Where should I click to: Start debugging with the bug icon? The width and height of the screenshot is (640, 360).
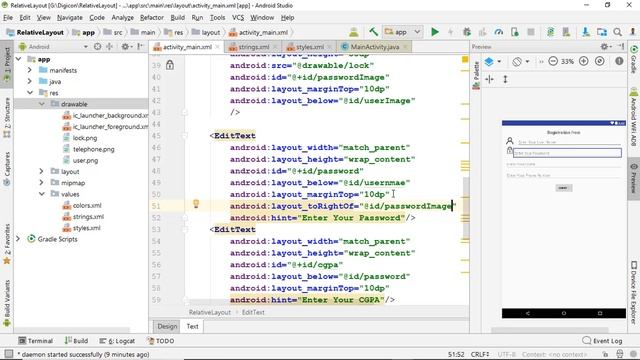click(467, 32)
